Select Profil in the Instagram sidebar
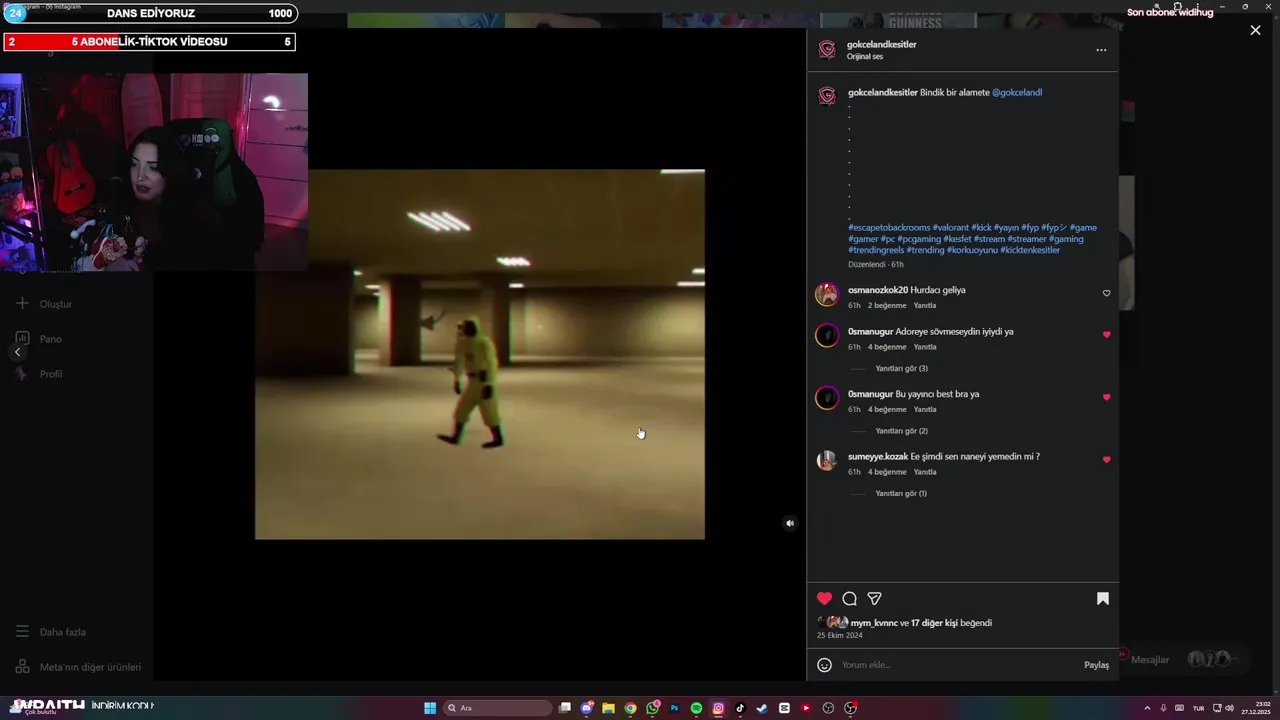The height and width of the screenshot is (720, 1280). [39, 374]
